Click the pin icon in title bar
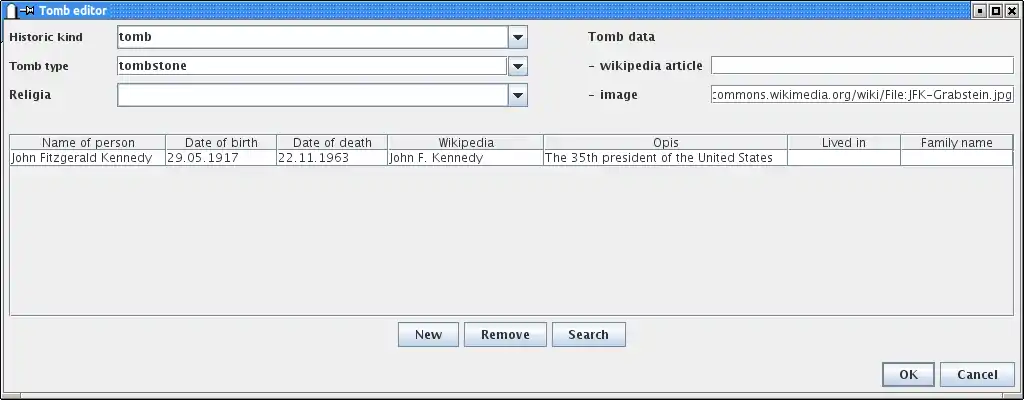This screenshot has height=400, width=1024. pyautogui.click(x=28, y=10)
